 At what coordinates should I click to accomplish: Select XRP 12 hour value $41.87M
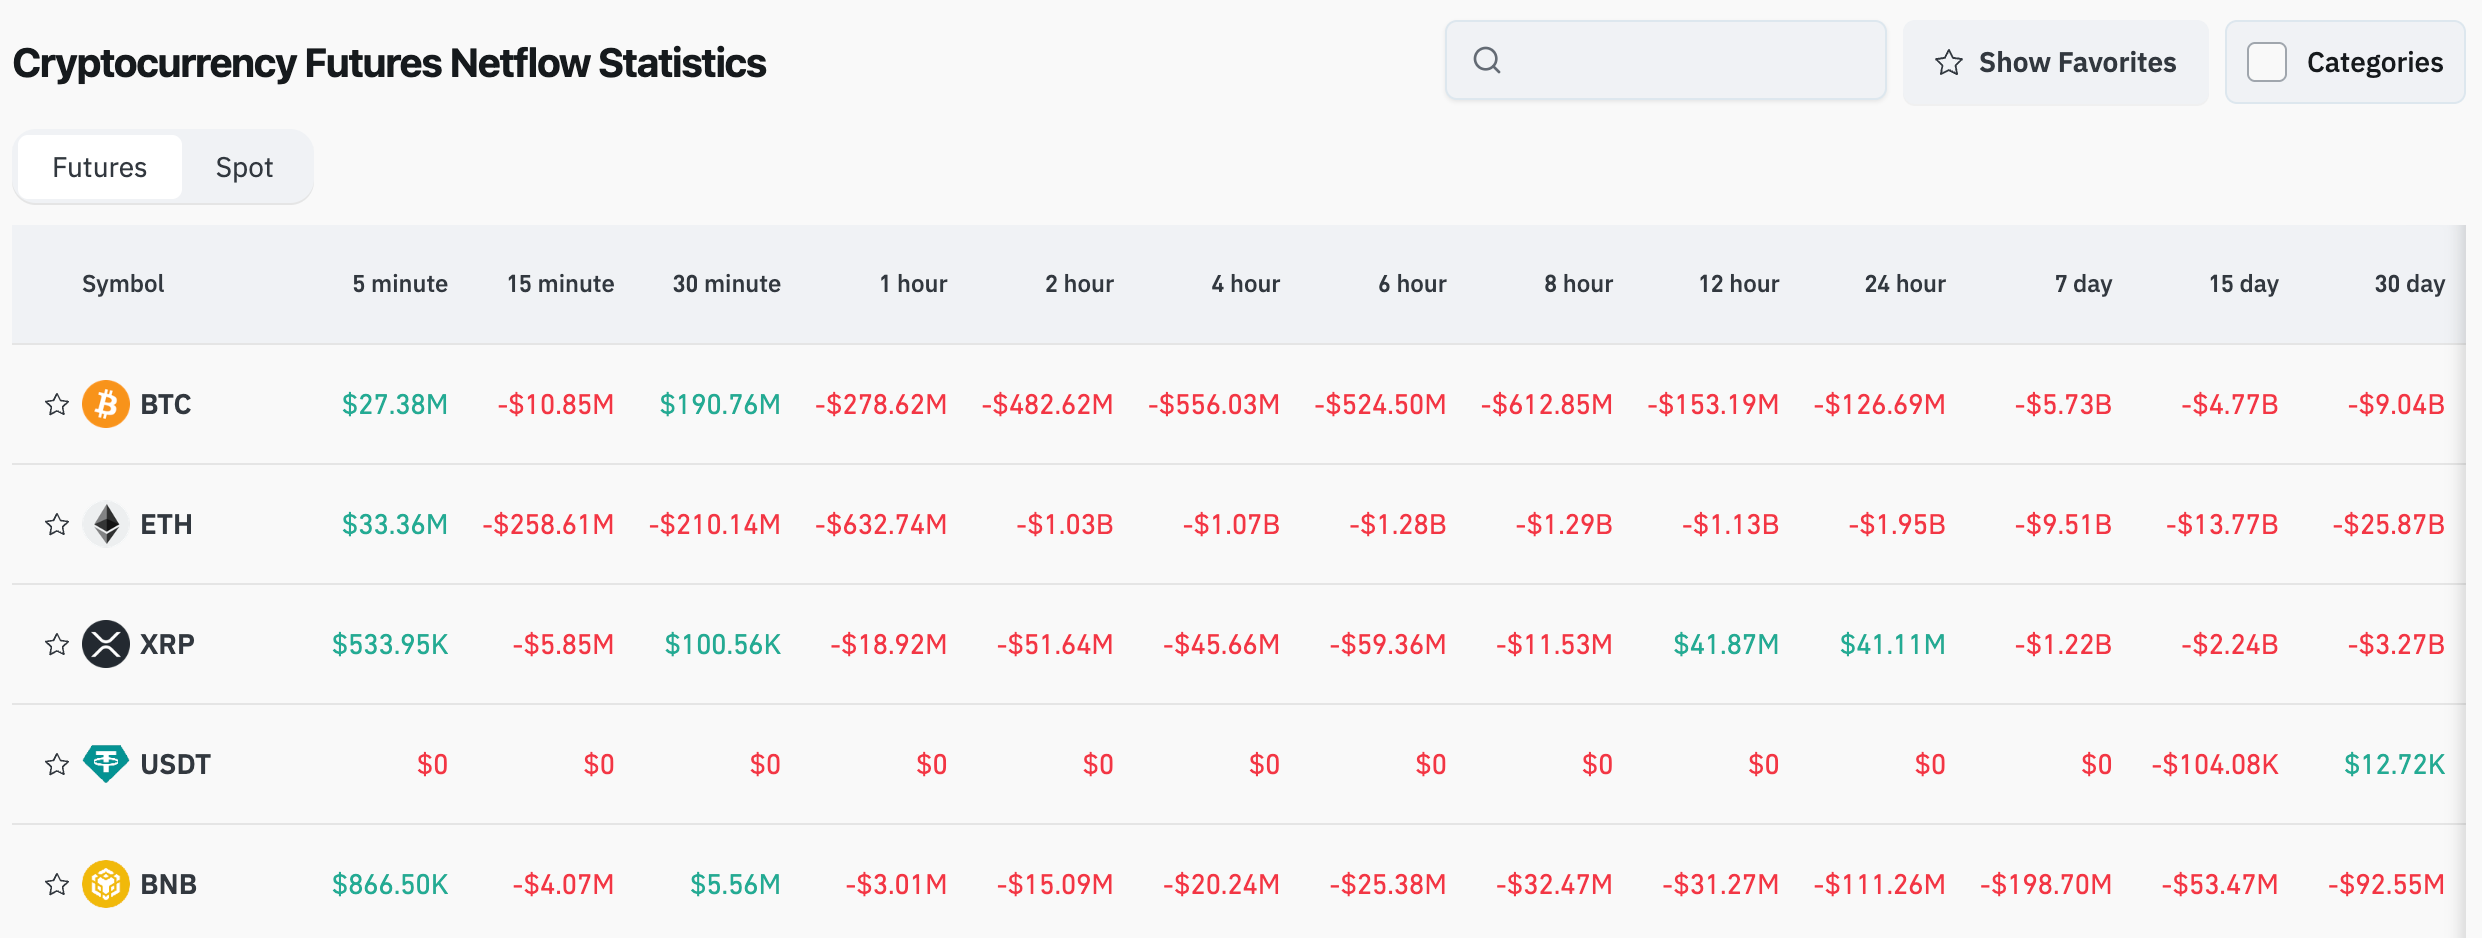(1726, 644)
